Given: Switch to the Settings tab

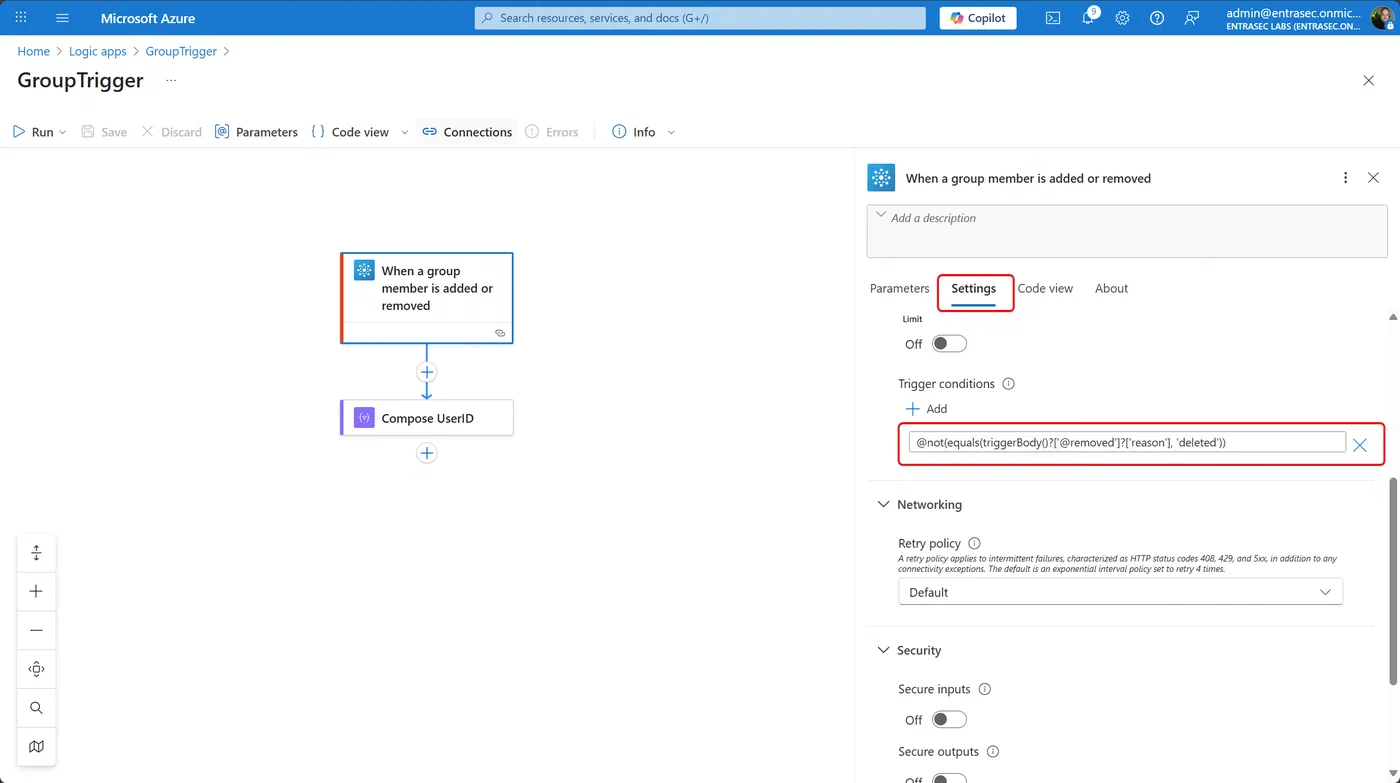Looking at the screenshot, I should (x=974, y=288).
